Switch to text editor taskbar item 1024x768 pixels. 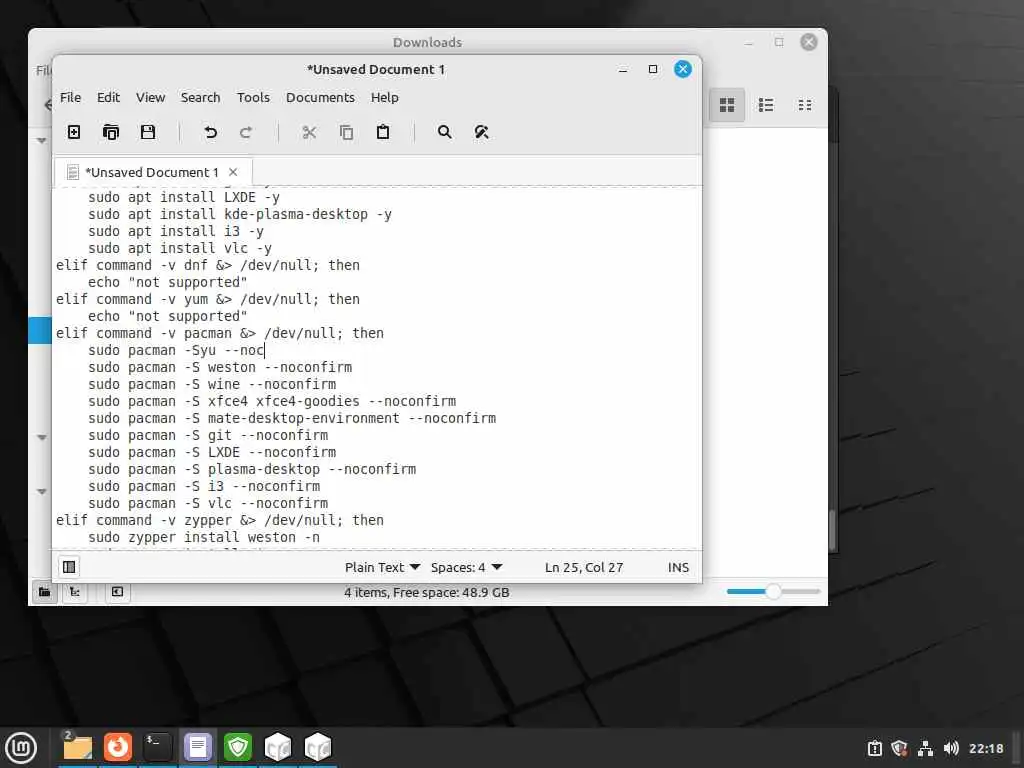[x=197, y=747]
